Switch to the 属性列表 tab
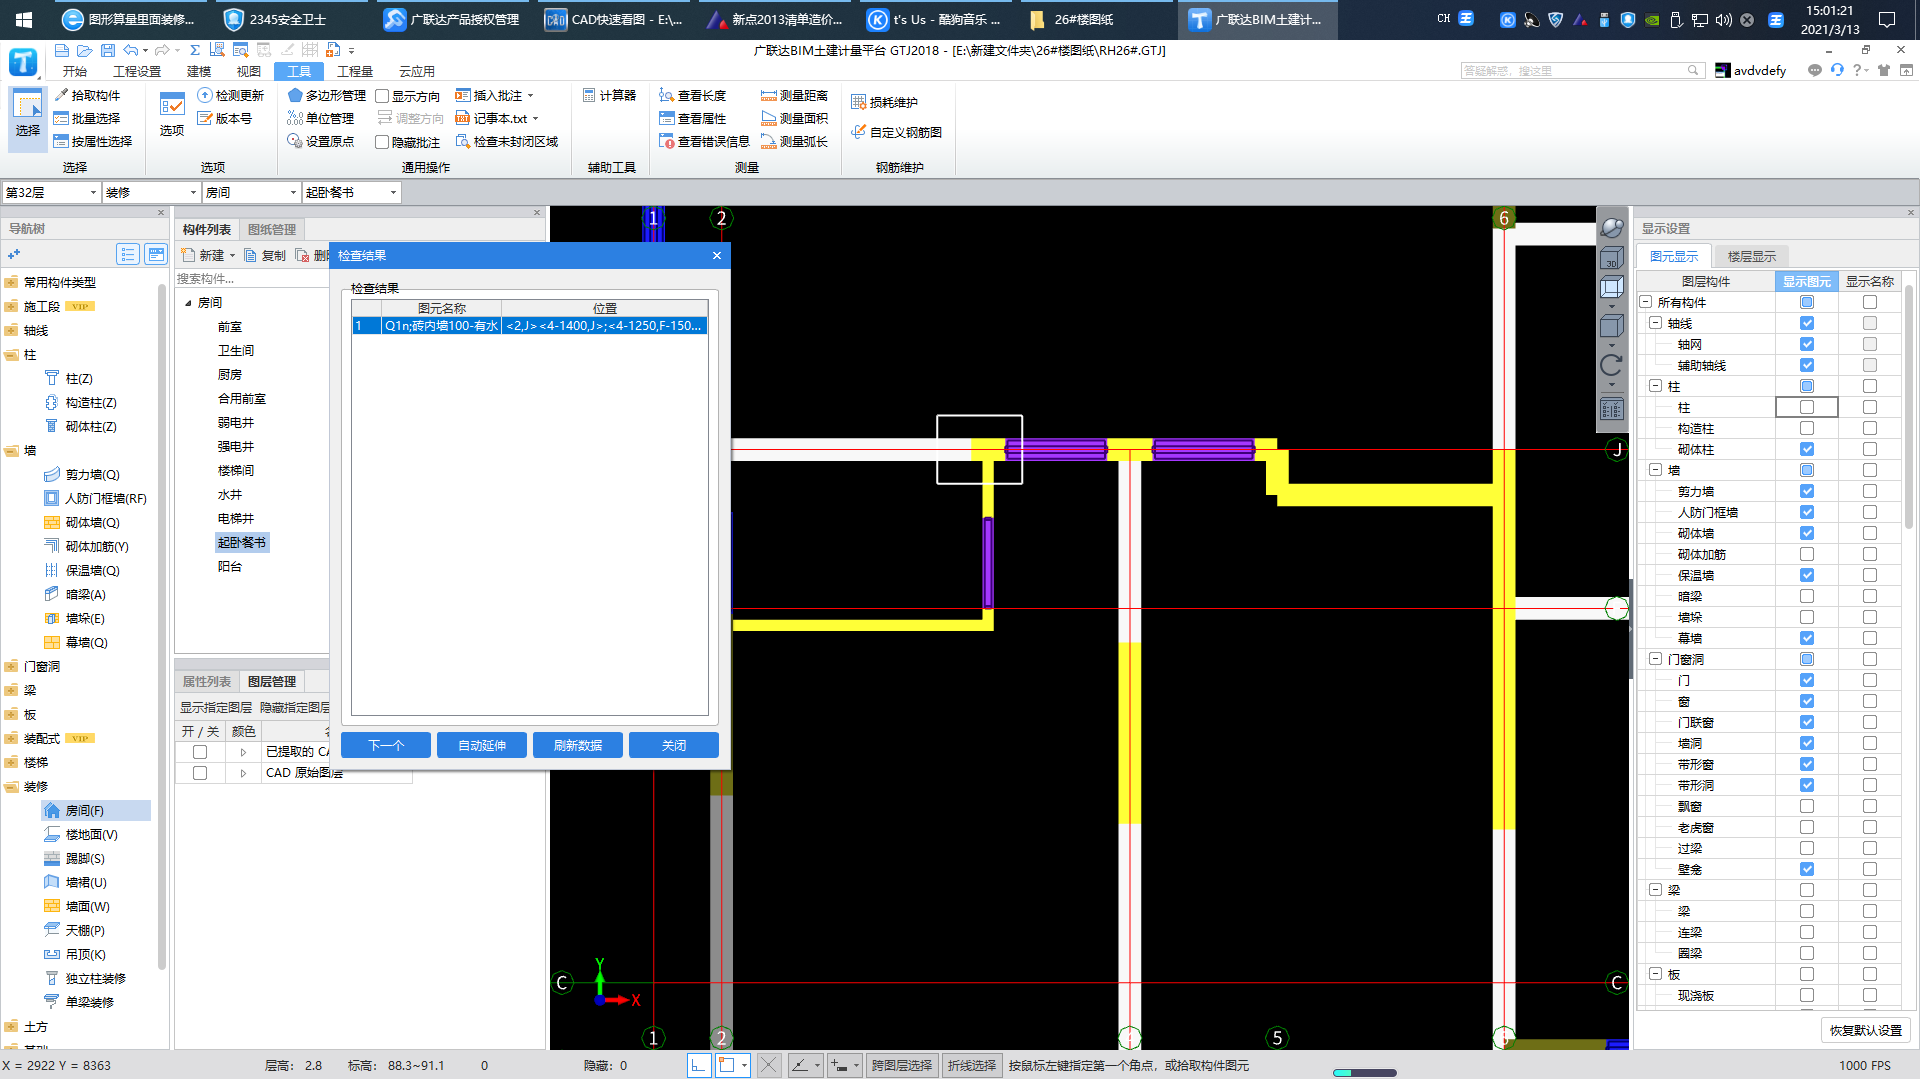1920x1080 pixels. [x=207, y=682]
